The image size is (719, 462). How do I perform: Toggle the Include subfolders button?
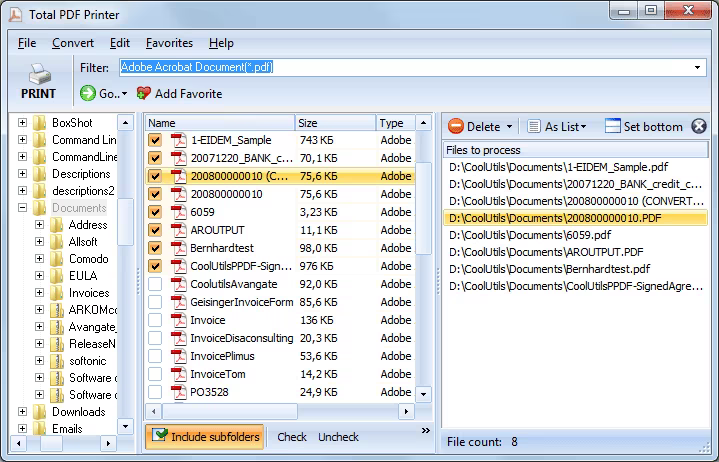click(x=205, y=437)
